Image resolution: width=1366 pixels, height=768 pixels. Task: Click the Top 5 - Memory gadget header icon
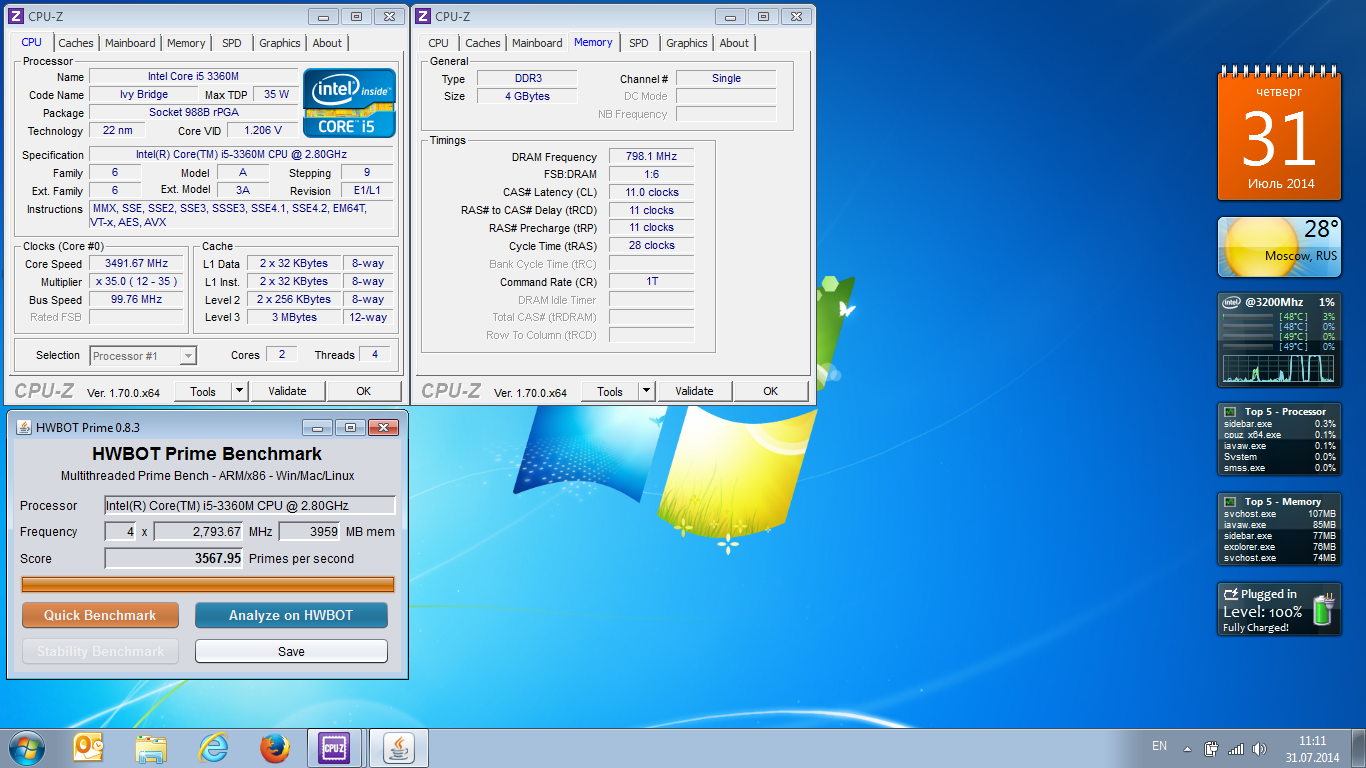1231,501
